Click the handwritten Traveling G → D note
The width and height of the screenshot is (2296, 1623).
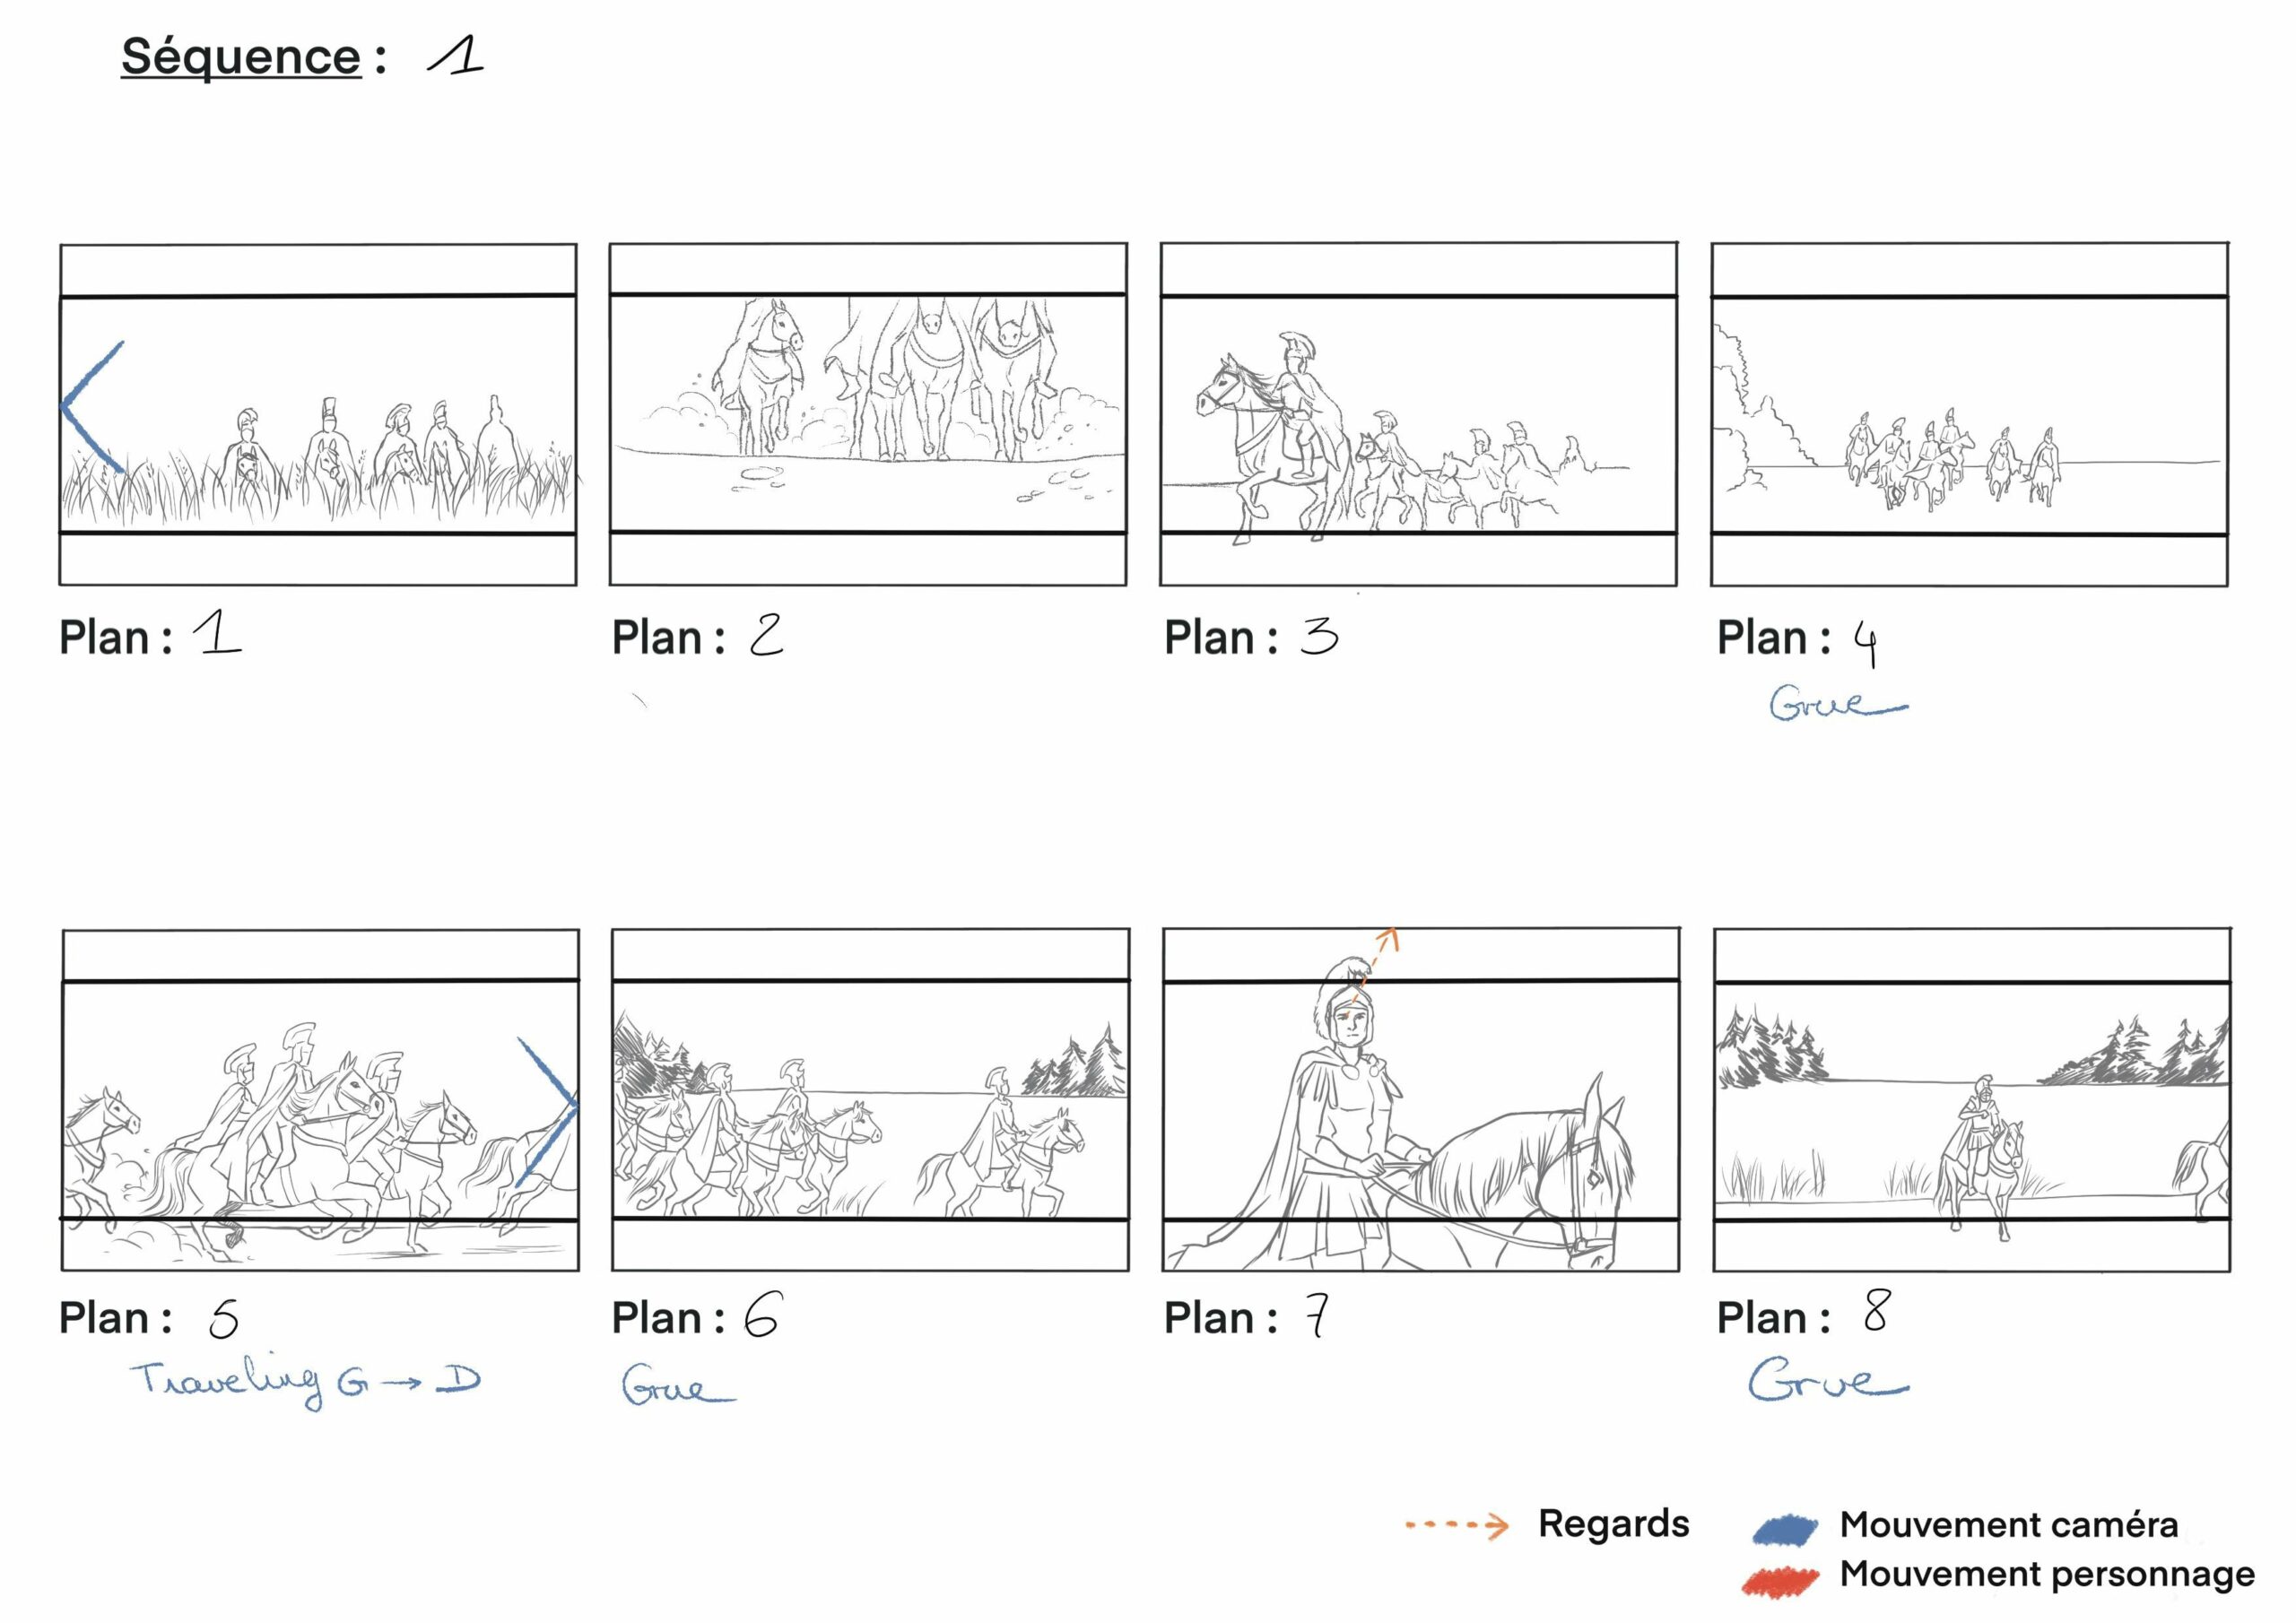[x=306, y=1382]
